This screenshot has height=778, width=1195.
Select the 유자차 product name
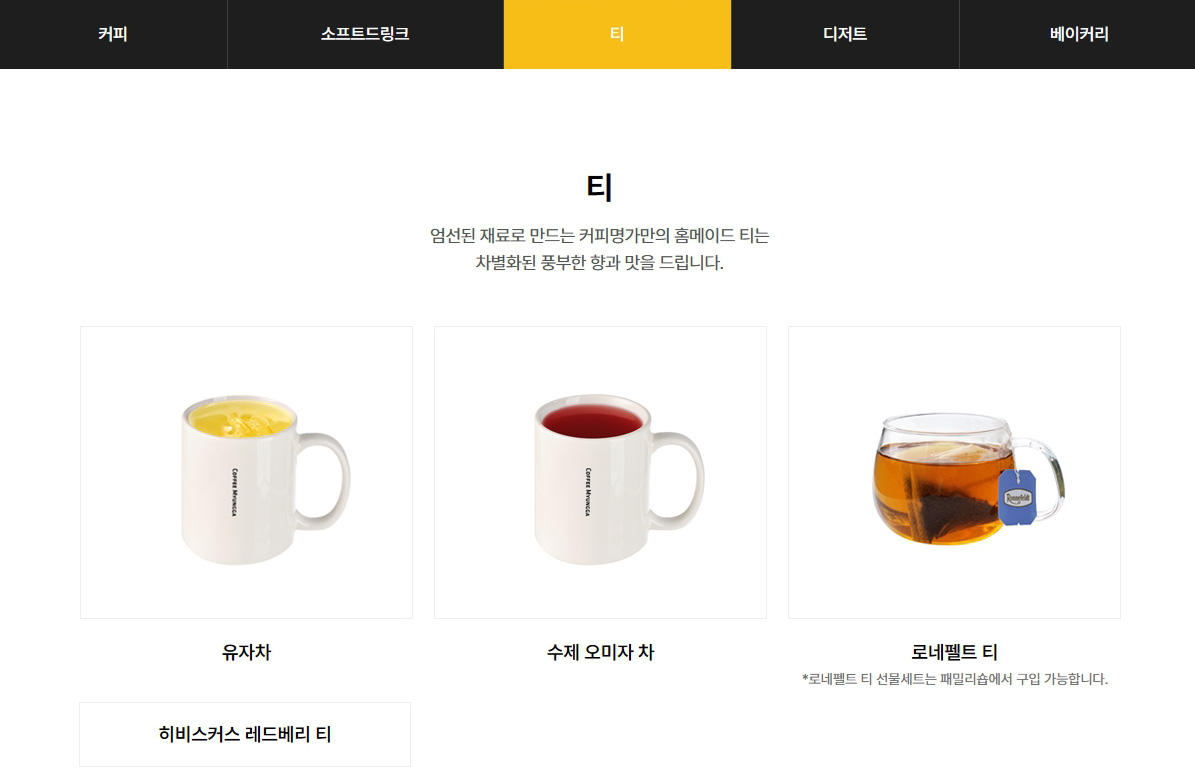pyautogui.click(x=246, y=652)
